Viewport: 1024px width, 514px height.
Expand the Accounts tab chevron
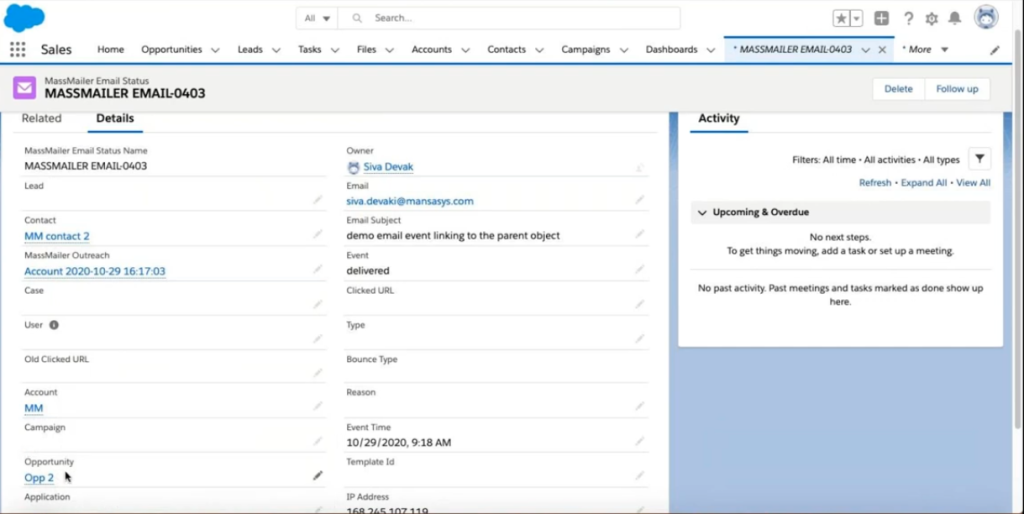pos(465,50)
